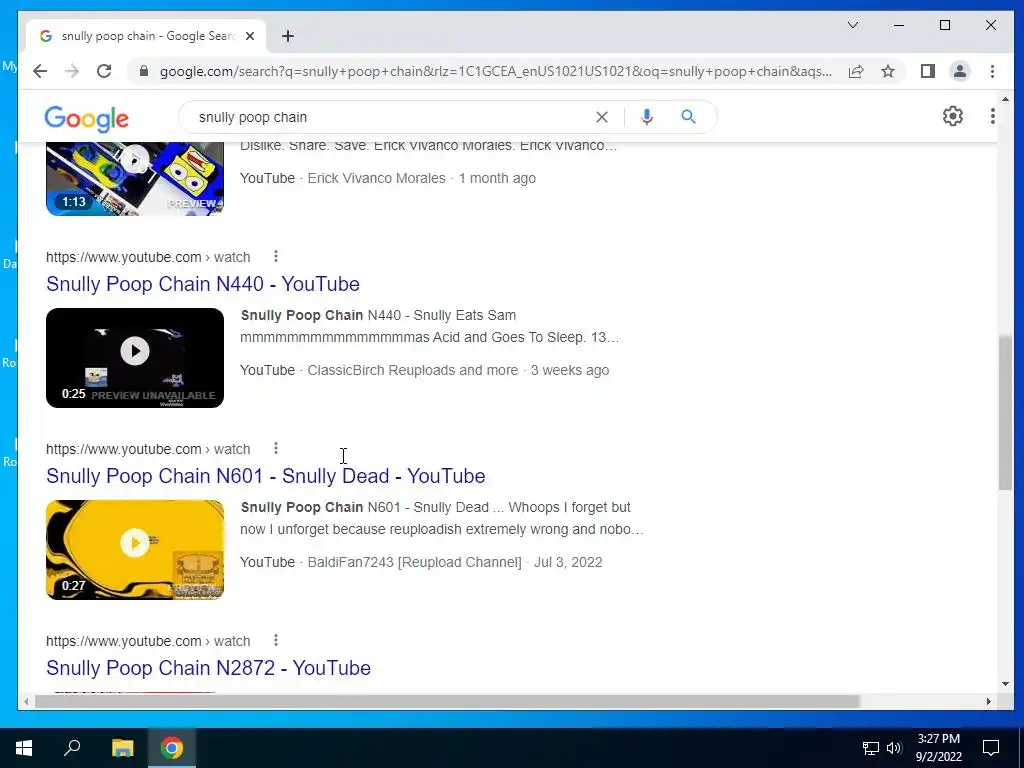
Task: Open more options for the N2872 result
Action: tap(276, 640)
